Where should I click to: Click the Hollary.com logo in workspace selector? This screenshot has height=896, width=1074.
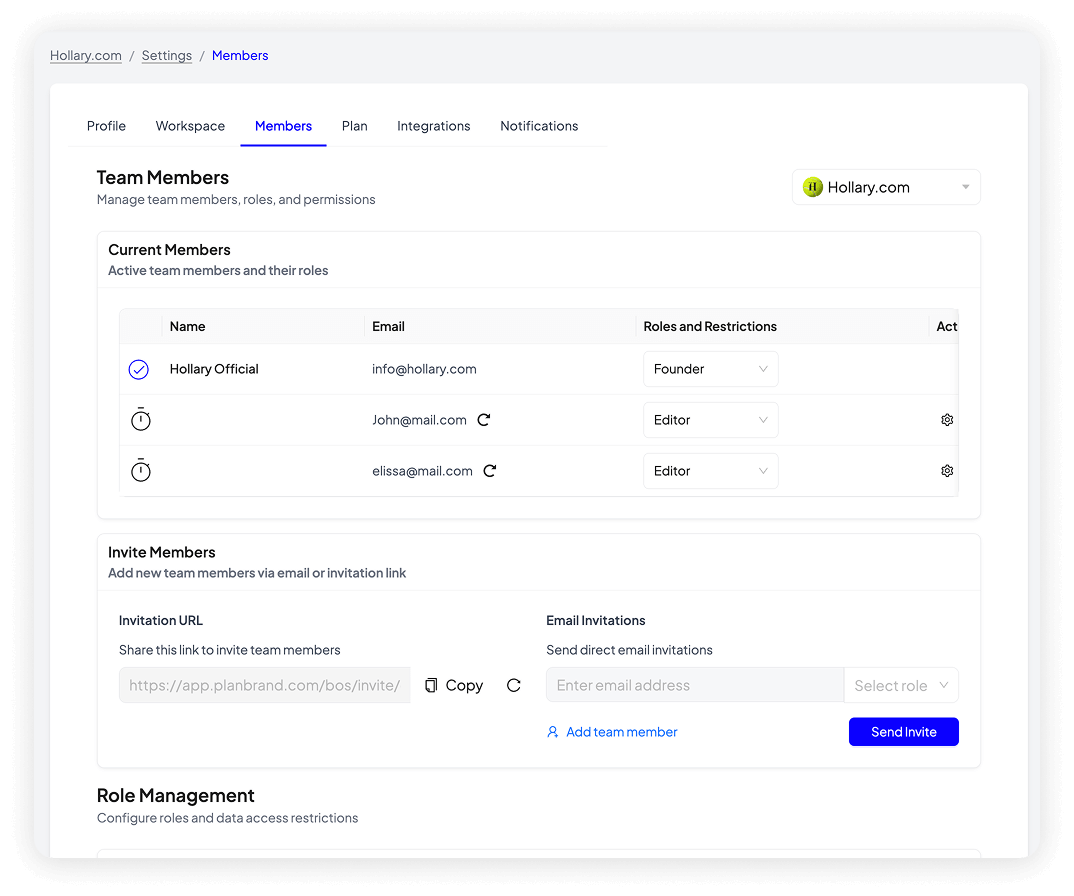click(813, 187)
